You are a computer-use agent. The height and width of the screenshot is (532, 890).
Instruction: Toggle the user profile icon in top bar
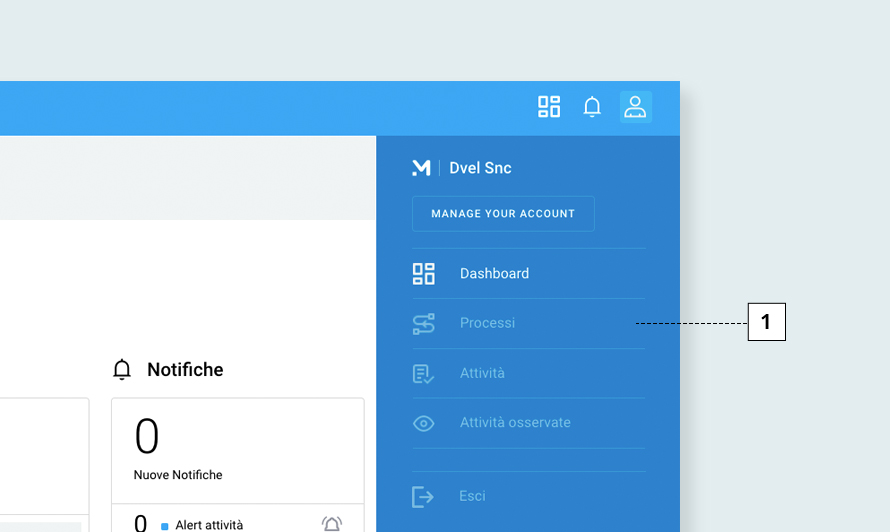tap(636, 107)
